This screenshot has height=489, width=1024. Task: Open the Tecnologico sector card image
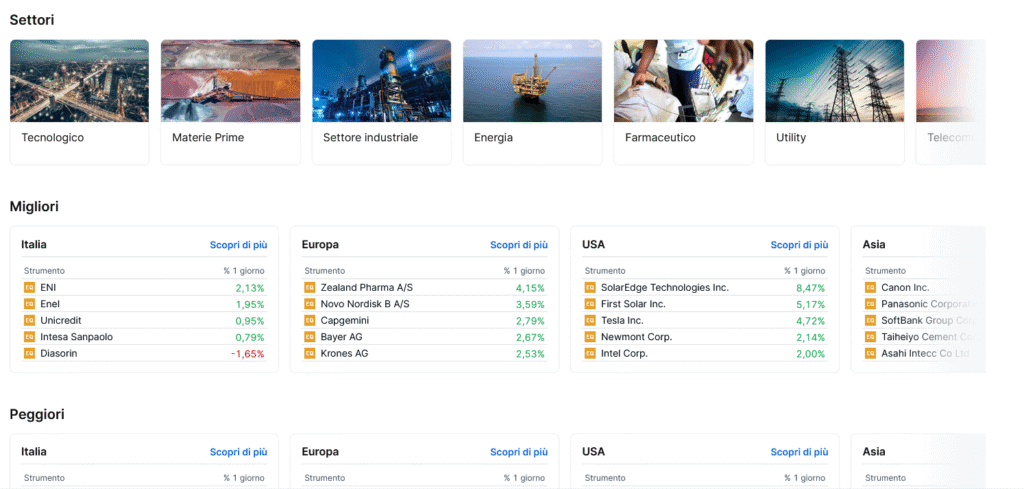point(80,81)
